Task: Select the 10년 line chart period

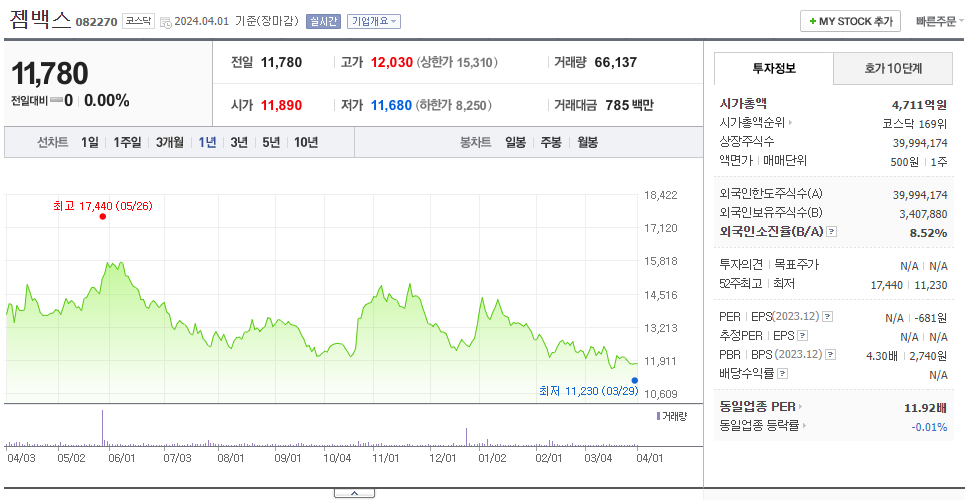Action: click(306, 143)
